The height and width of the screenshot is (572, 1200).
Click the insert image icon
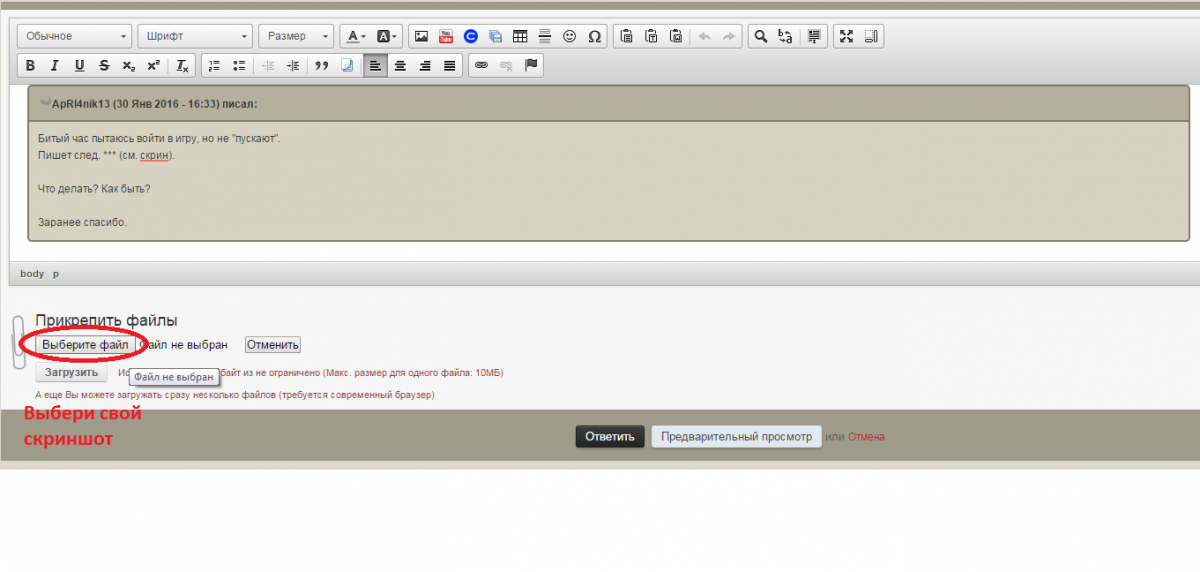tap(421, 37)
